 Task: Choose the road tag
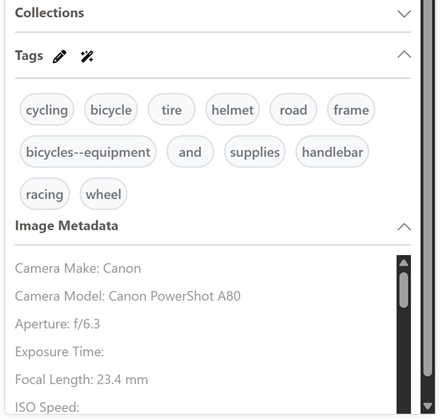pos(293,110)
